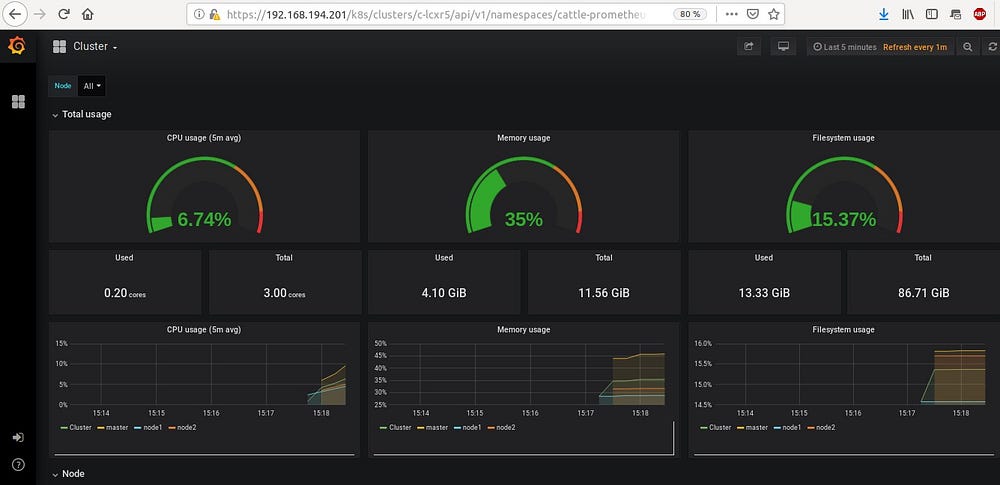Open the help question mark icon
This screenshot has width=1000, height=485.
pyautogui.click(x=18, y=465)
